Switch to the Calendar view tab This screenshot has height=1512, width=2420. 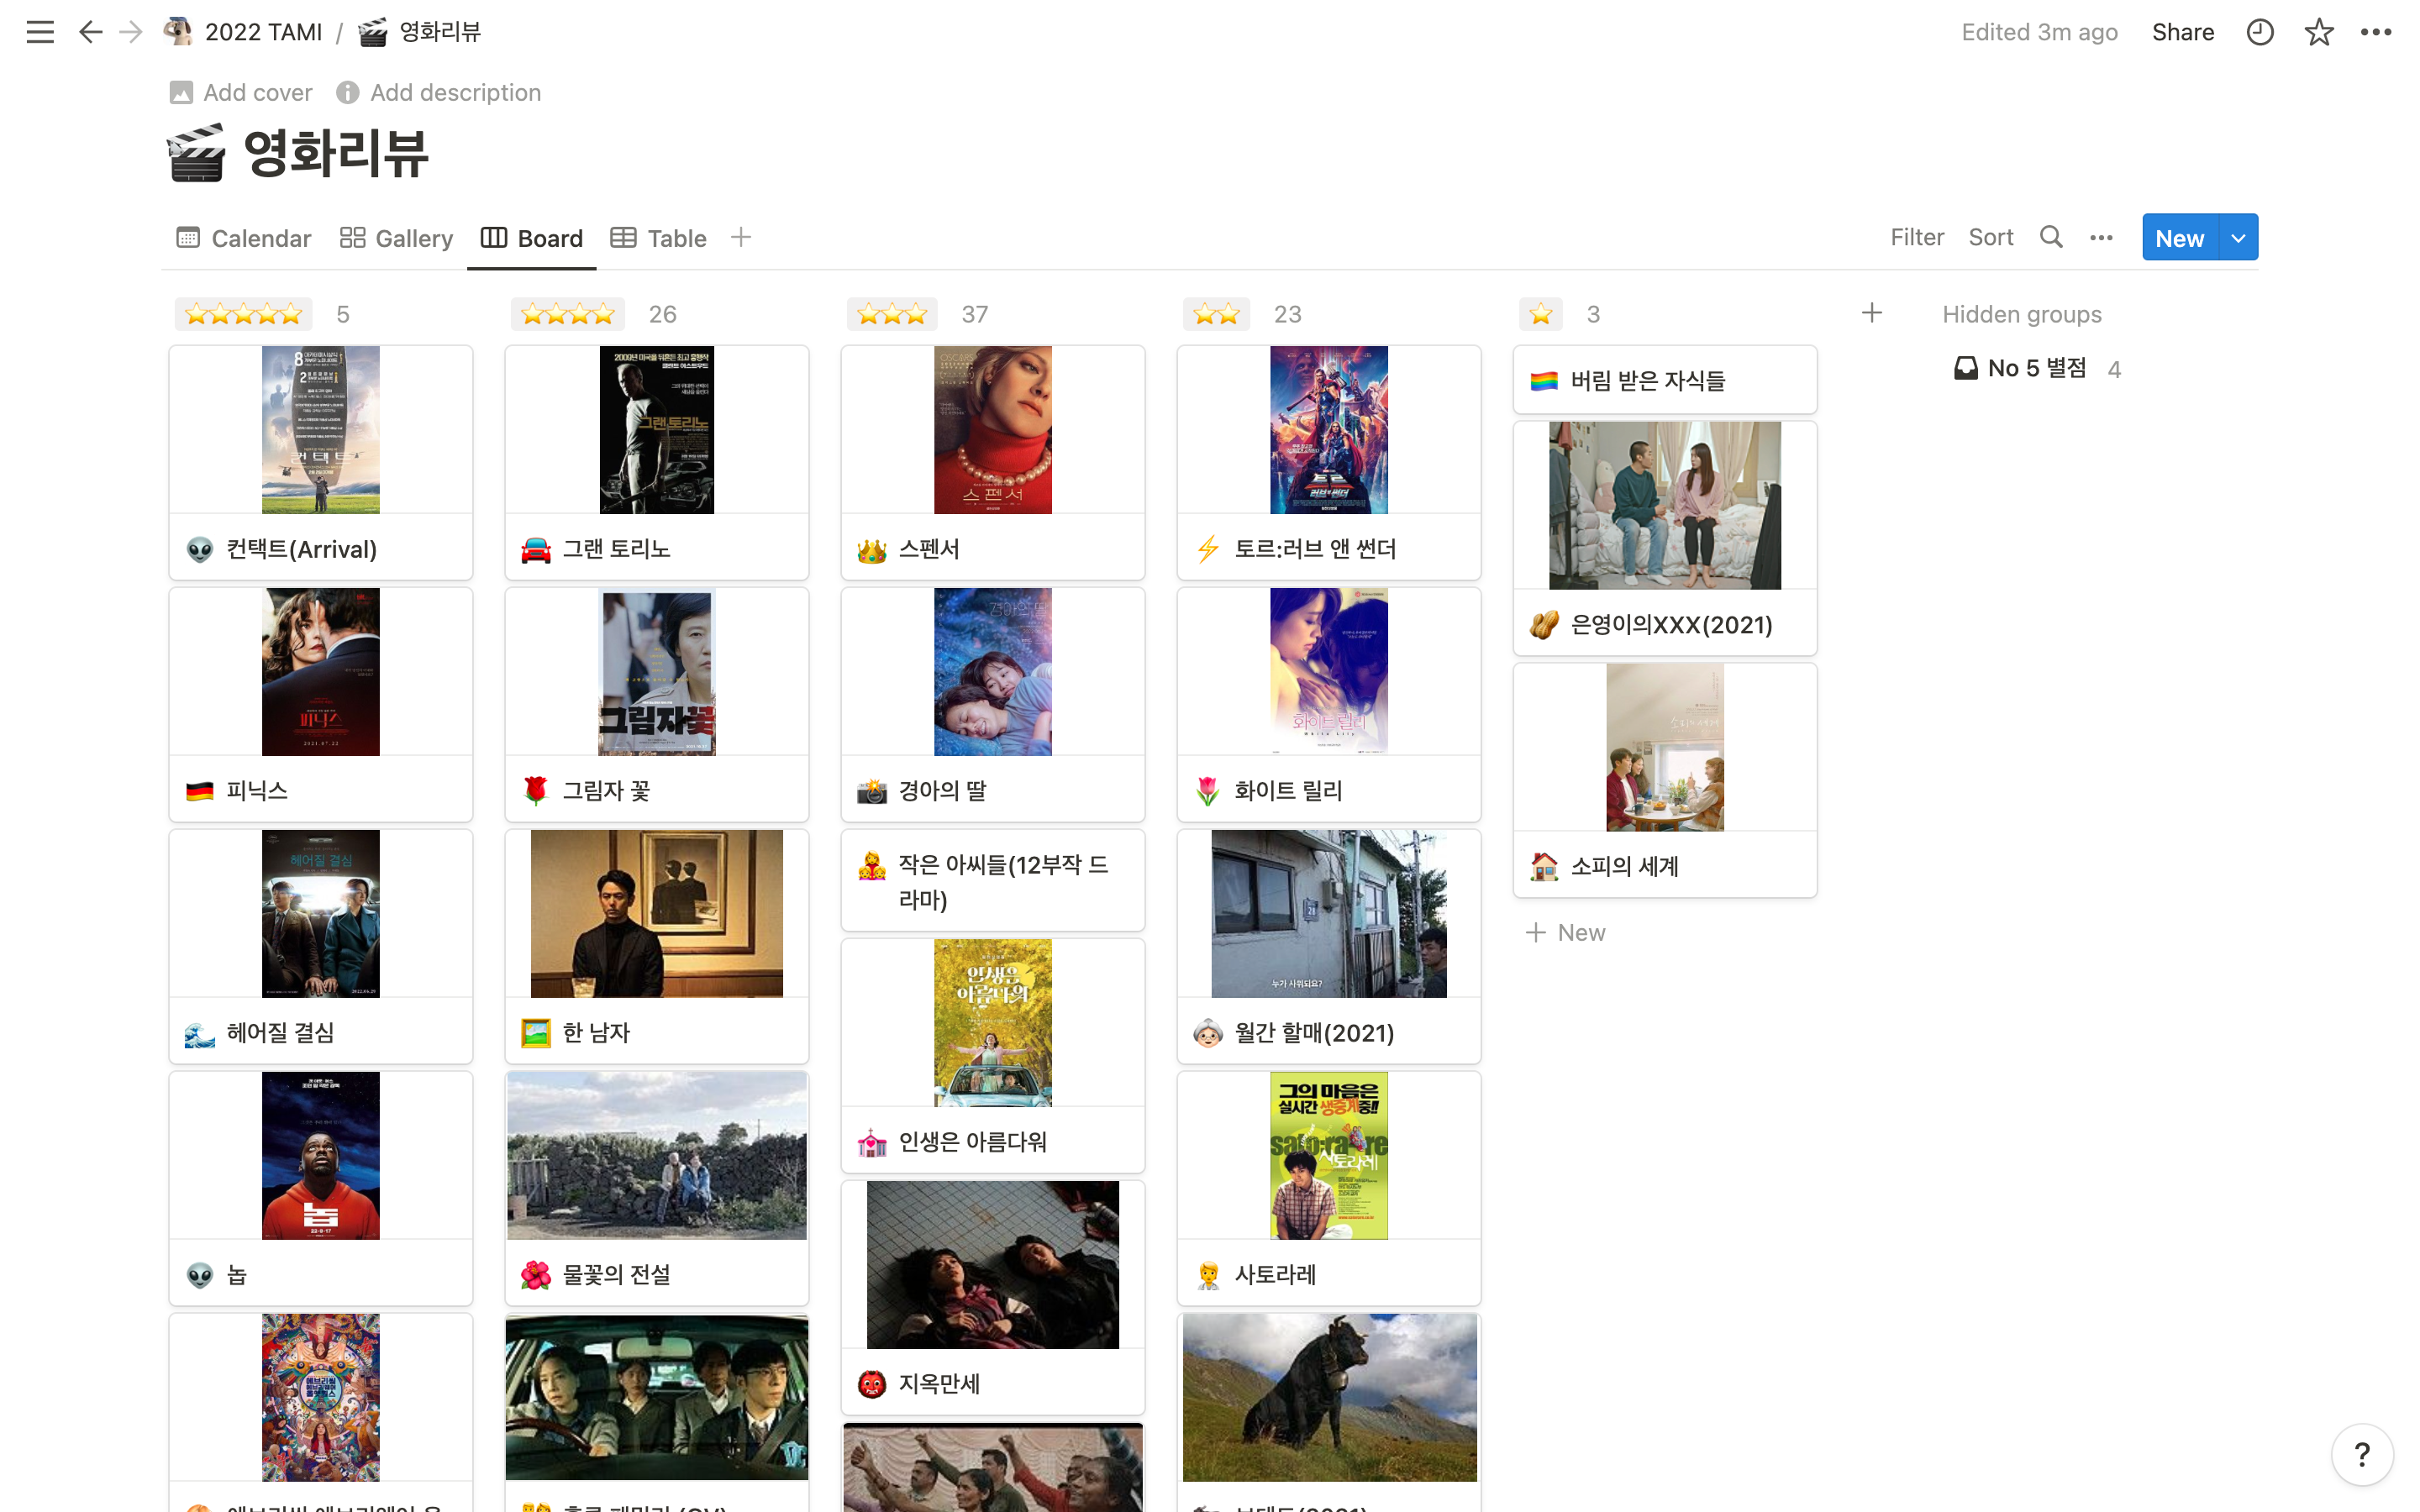pyautogui.click(x=244, y=238)
